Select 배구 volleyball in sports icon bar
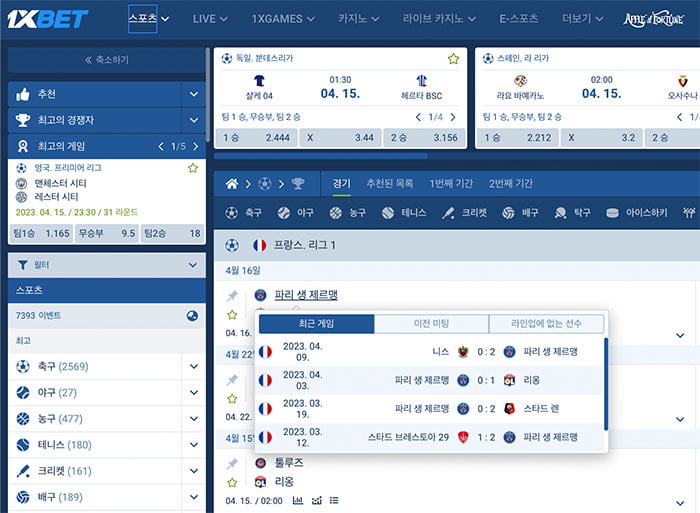Image resolution: width=700 pixels, height=513 pixels. [520, 213]
